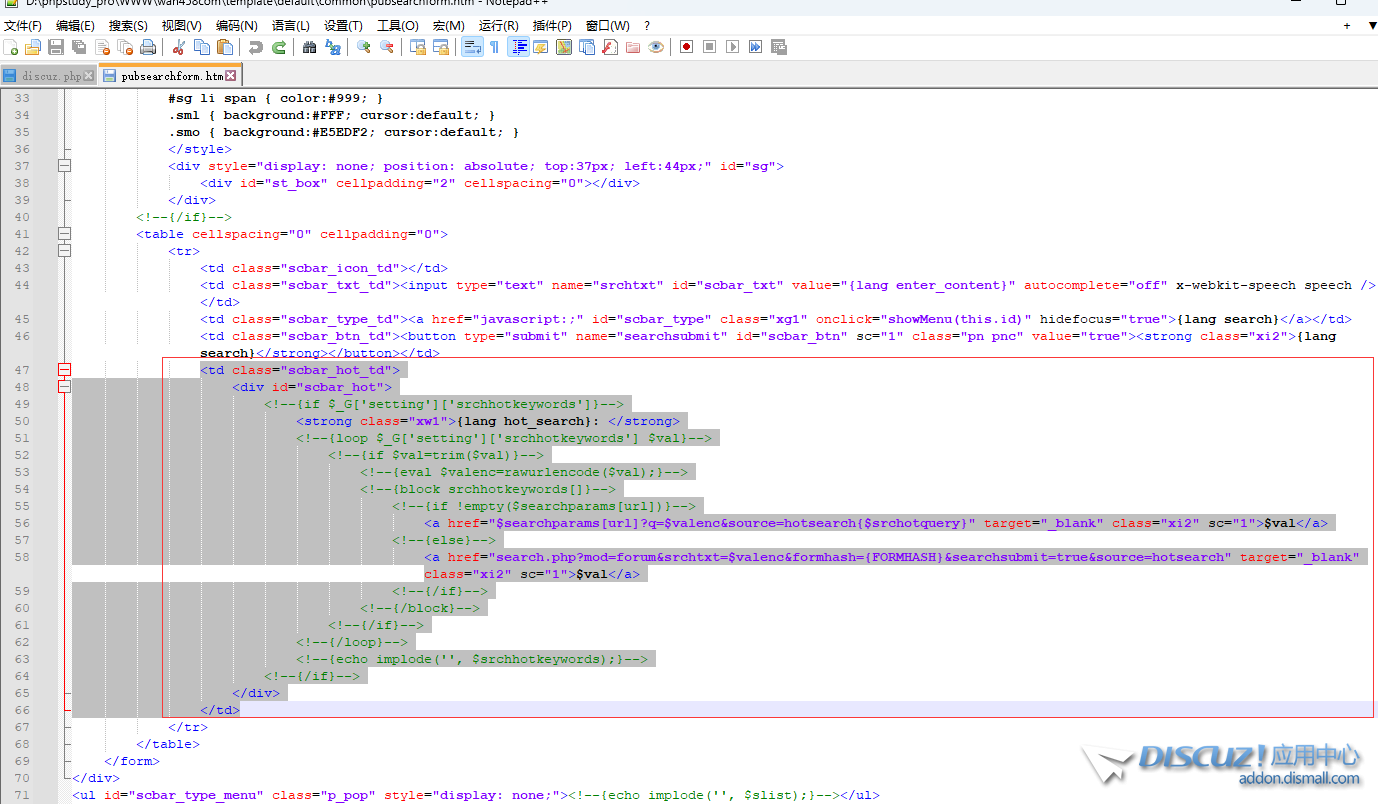Click the Play macro icon
Screen dimensions: 1378x804
tap(732, 47)
